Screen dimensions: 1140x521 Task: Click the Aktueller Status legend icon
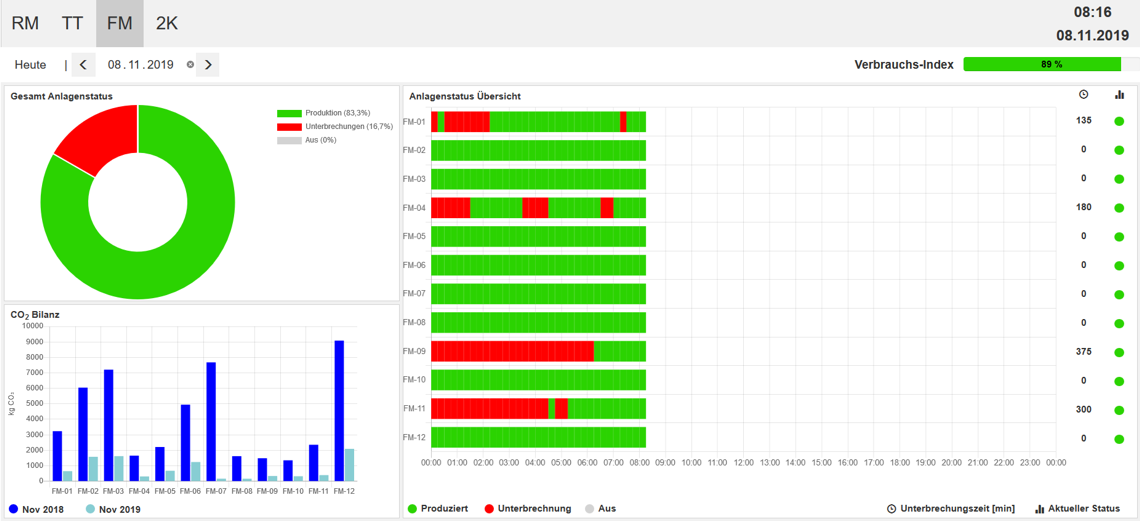point(1039,509)
